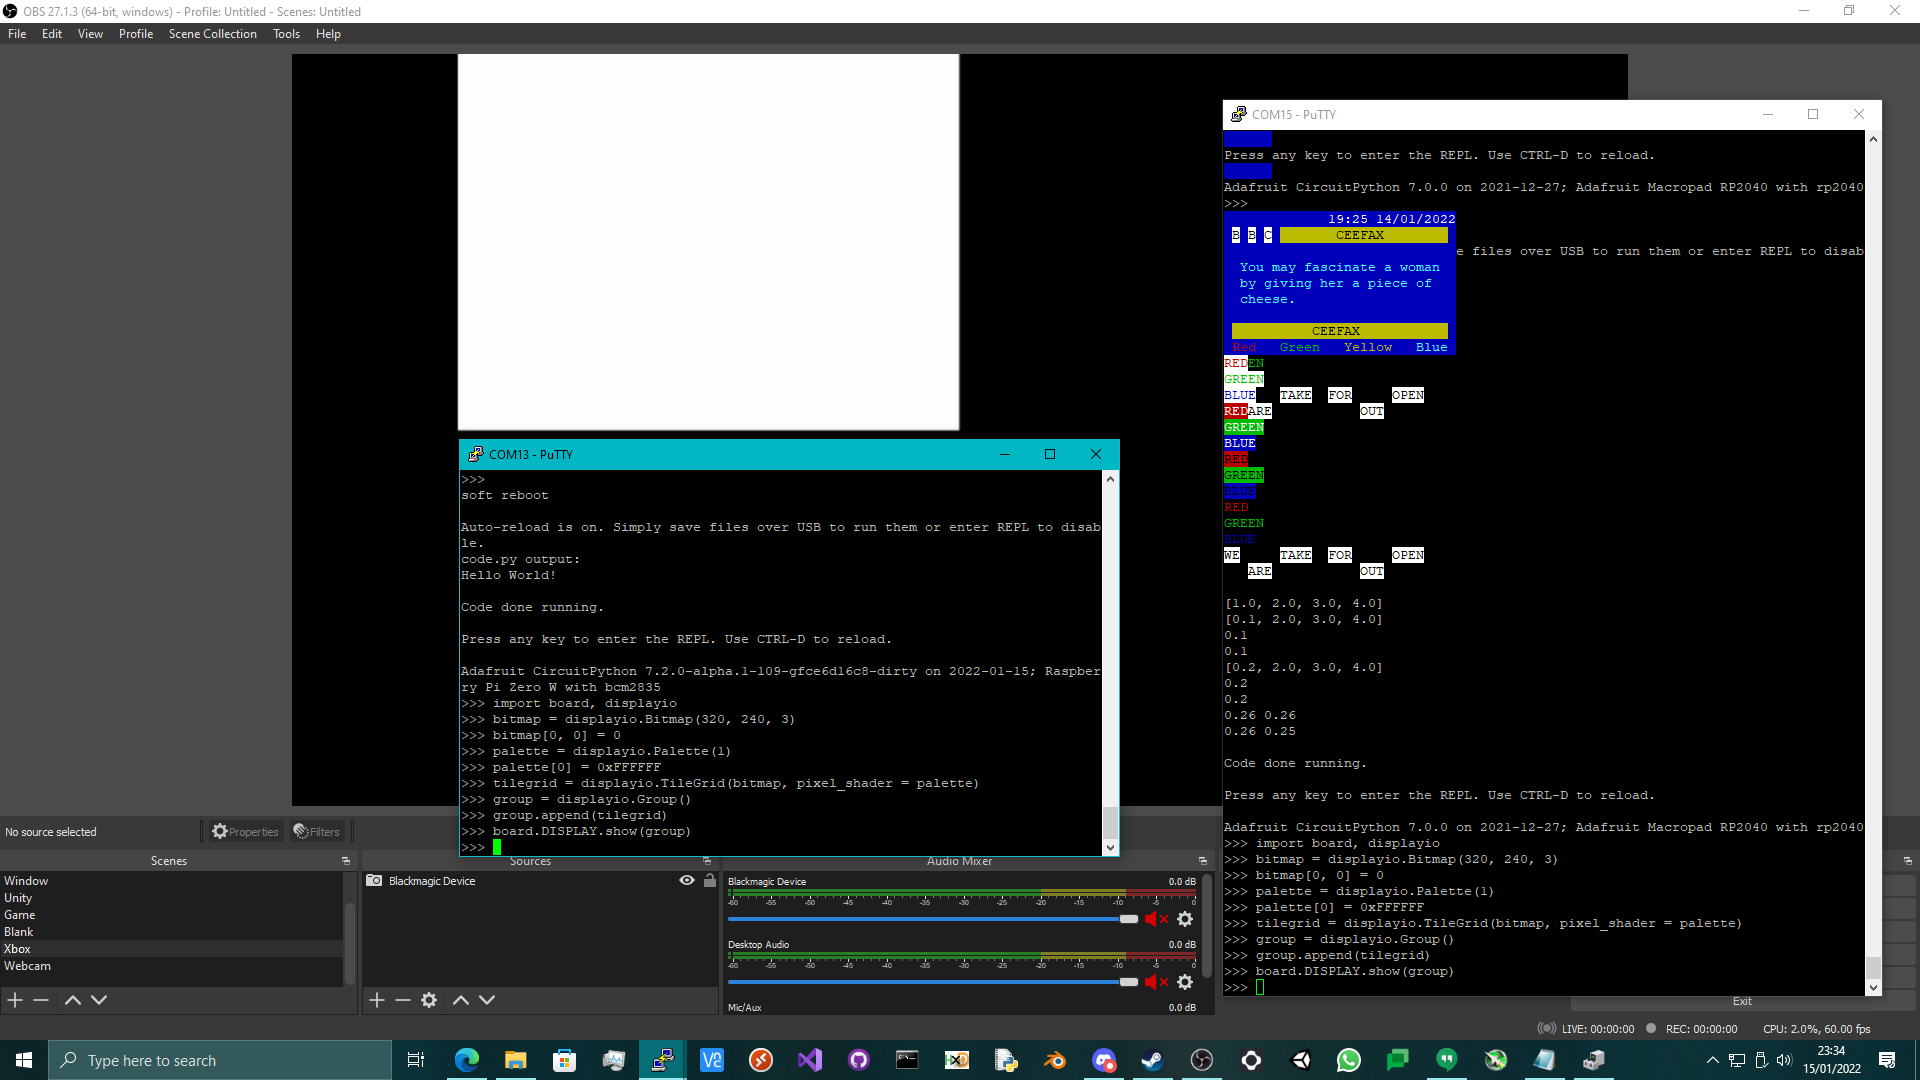1920x1080 pixels.
Task: Open Windows Start menu
Action: click(24, 1060)
